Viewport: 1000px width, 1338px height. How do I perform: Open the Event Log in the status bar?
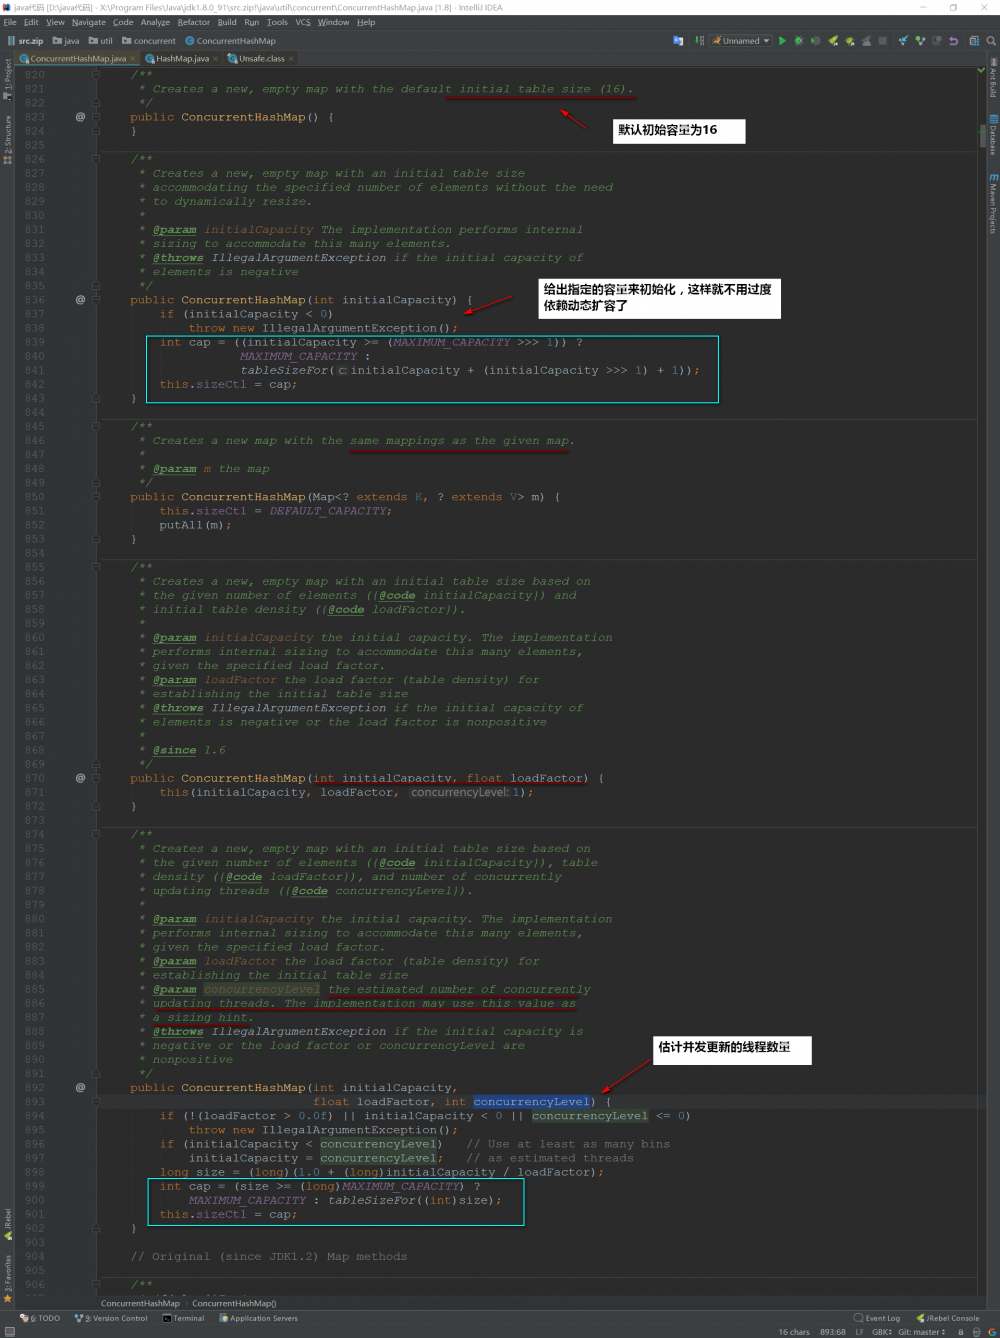879,1318
